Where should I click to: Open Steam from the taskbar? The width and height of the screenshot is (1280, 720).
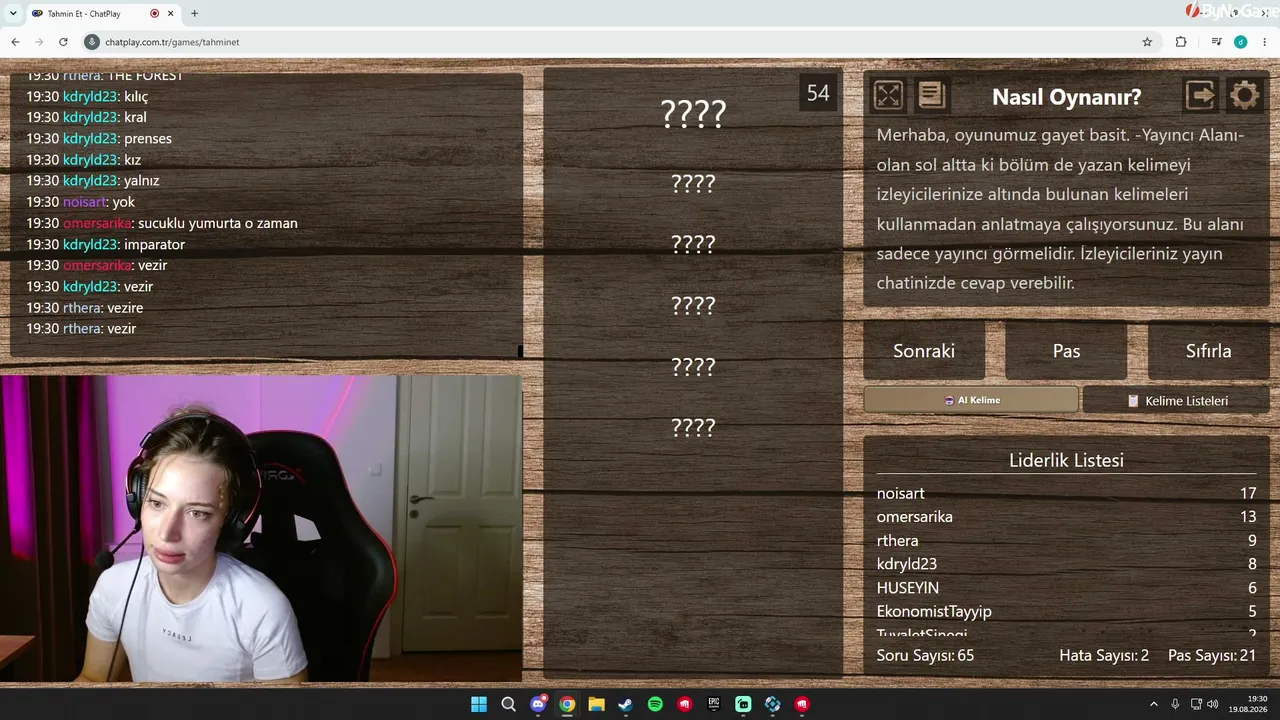[626, 704]
